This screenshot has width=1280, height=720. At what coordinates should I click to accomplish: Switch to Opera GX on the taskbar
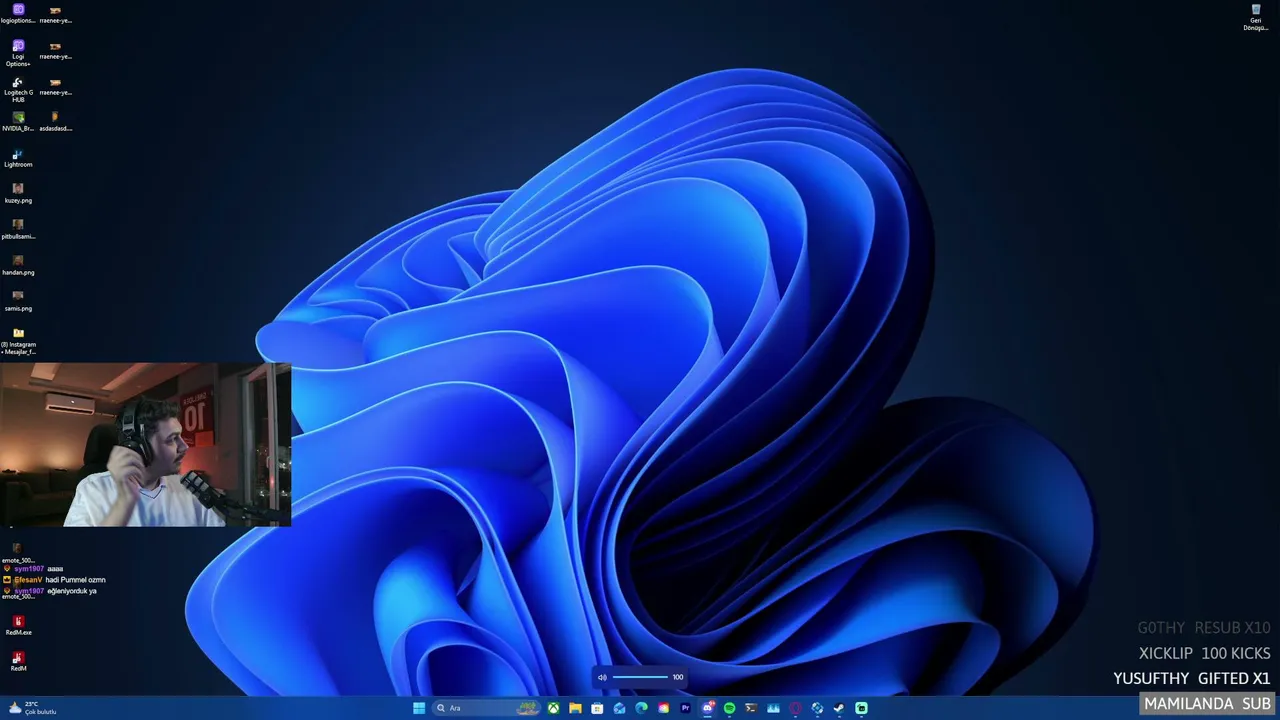pos(795,708)
